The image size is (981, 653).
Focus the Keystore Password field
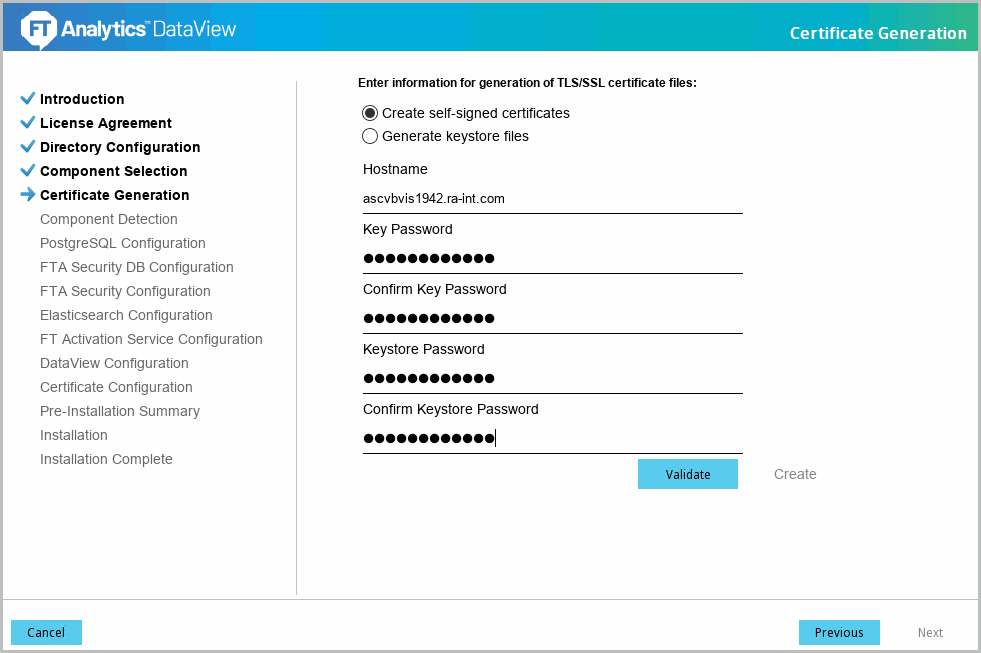pyautogui.click(x=552, y=379)
